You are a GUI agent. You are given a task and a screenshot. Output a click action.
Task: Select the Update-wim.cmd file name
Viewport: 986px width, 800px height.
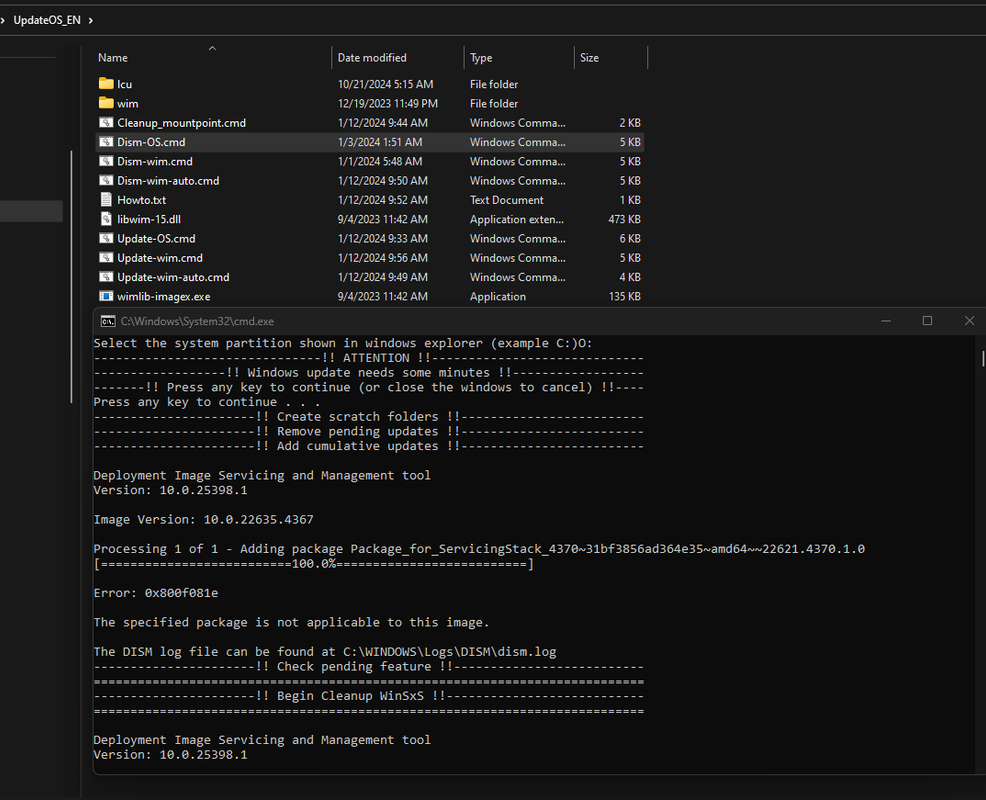[x=160, y=258]
